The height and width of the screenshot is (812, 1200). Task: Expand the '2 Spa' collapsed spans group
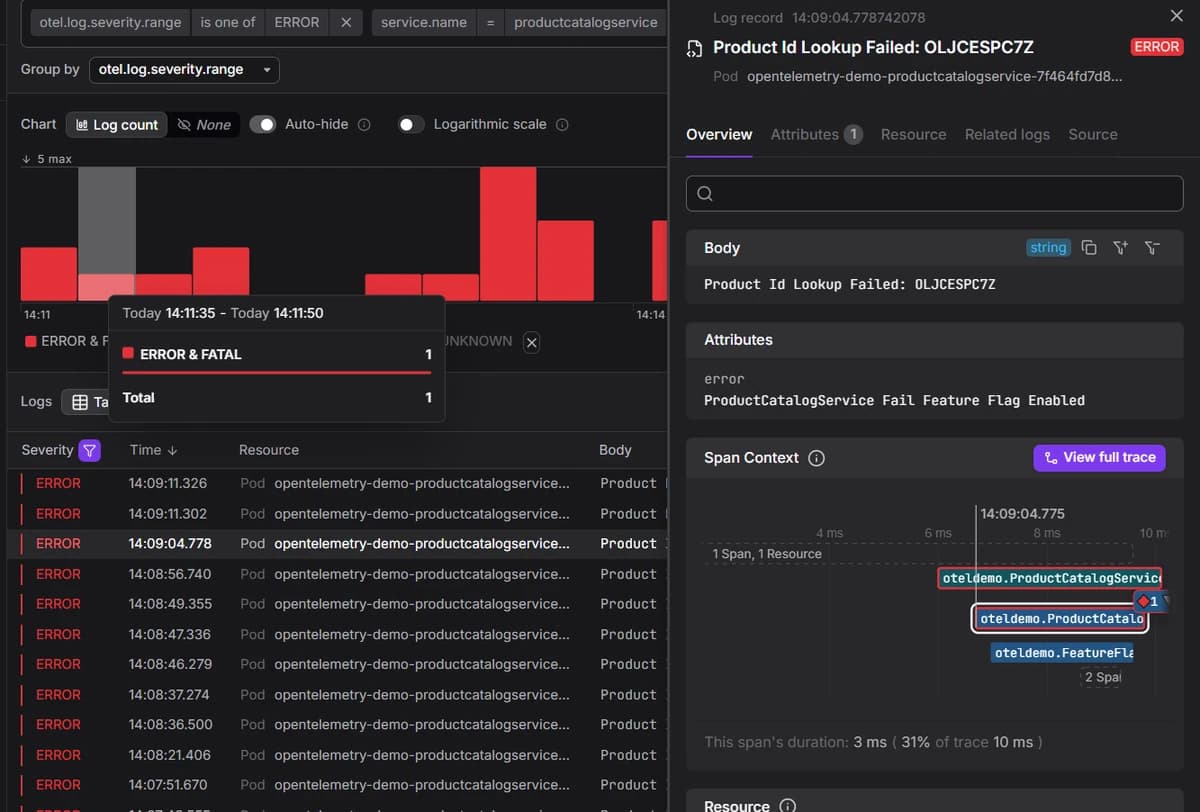point(1102,677)
